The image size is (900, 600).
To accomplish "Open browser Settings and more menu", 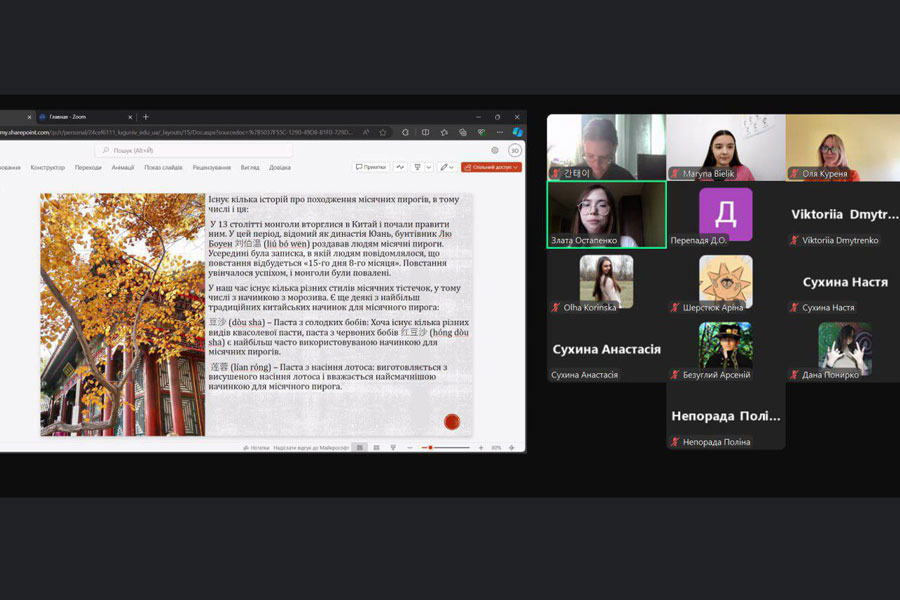I will coord(500,133).
